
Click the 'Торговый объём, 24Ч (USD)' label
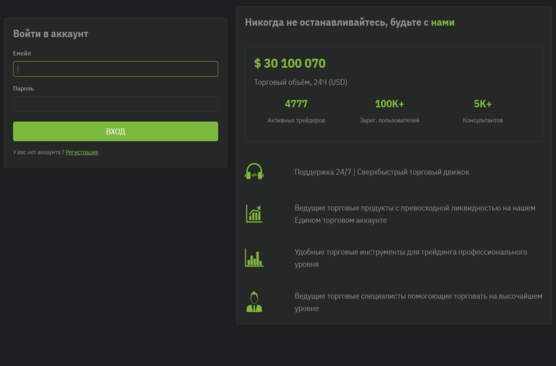pos(301,82)
